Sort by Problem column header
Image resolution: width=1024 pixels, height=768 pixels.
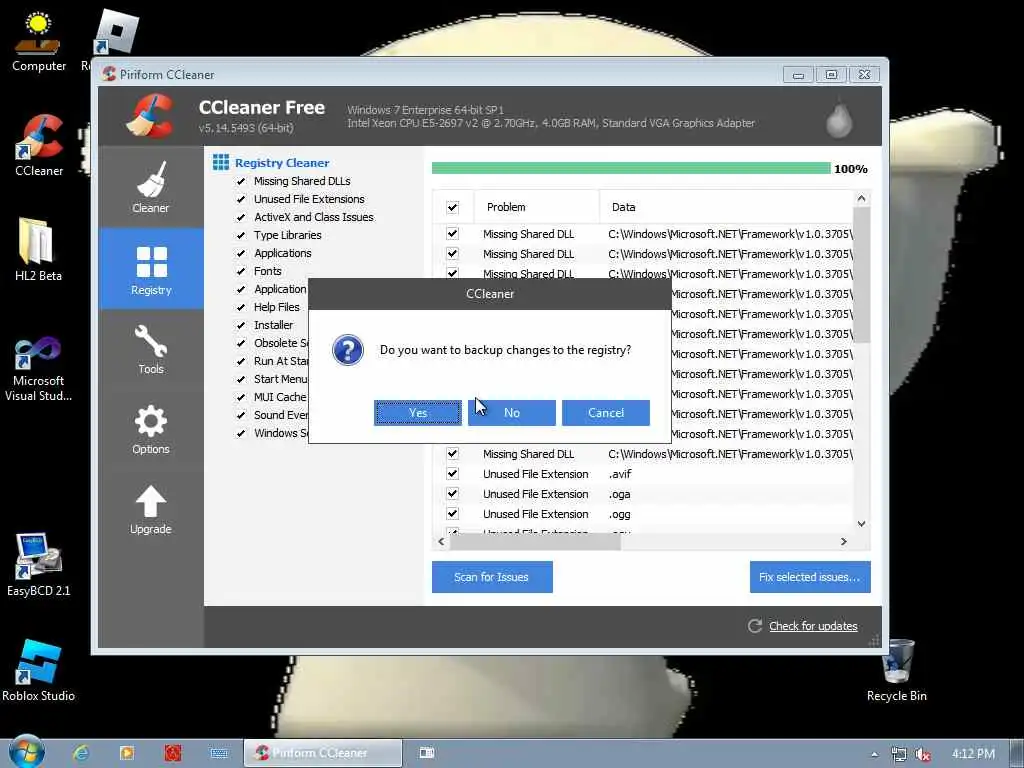(536, 207)
